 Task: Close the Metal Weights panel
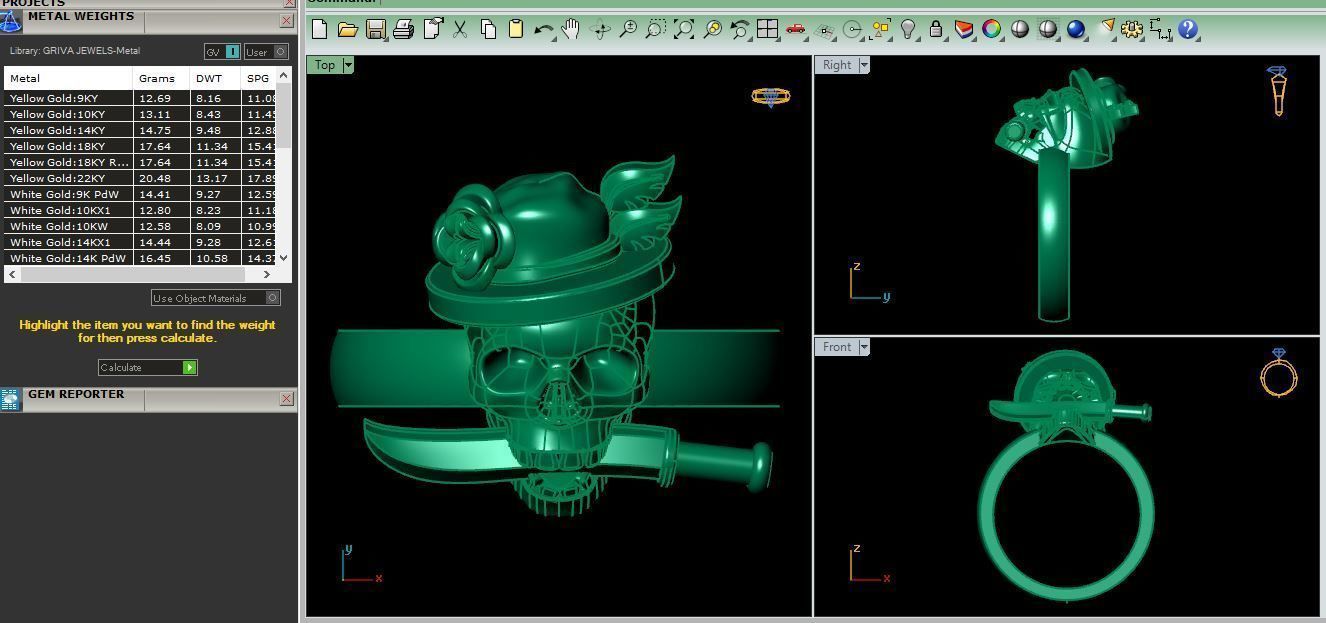[286, 20]
